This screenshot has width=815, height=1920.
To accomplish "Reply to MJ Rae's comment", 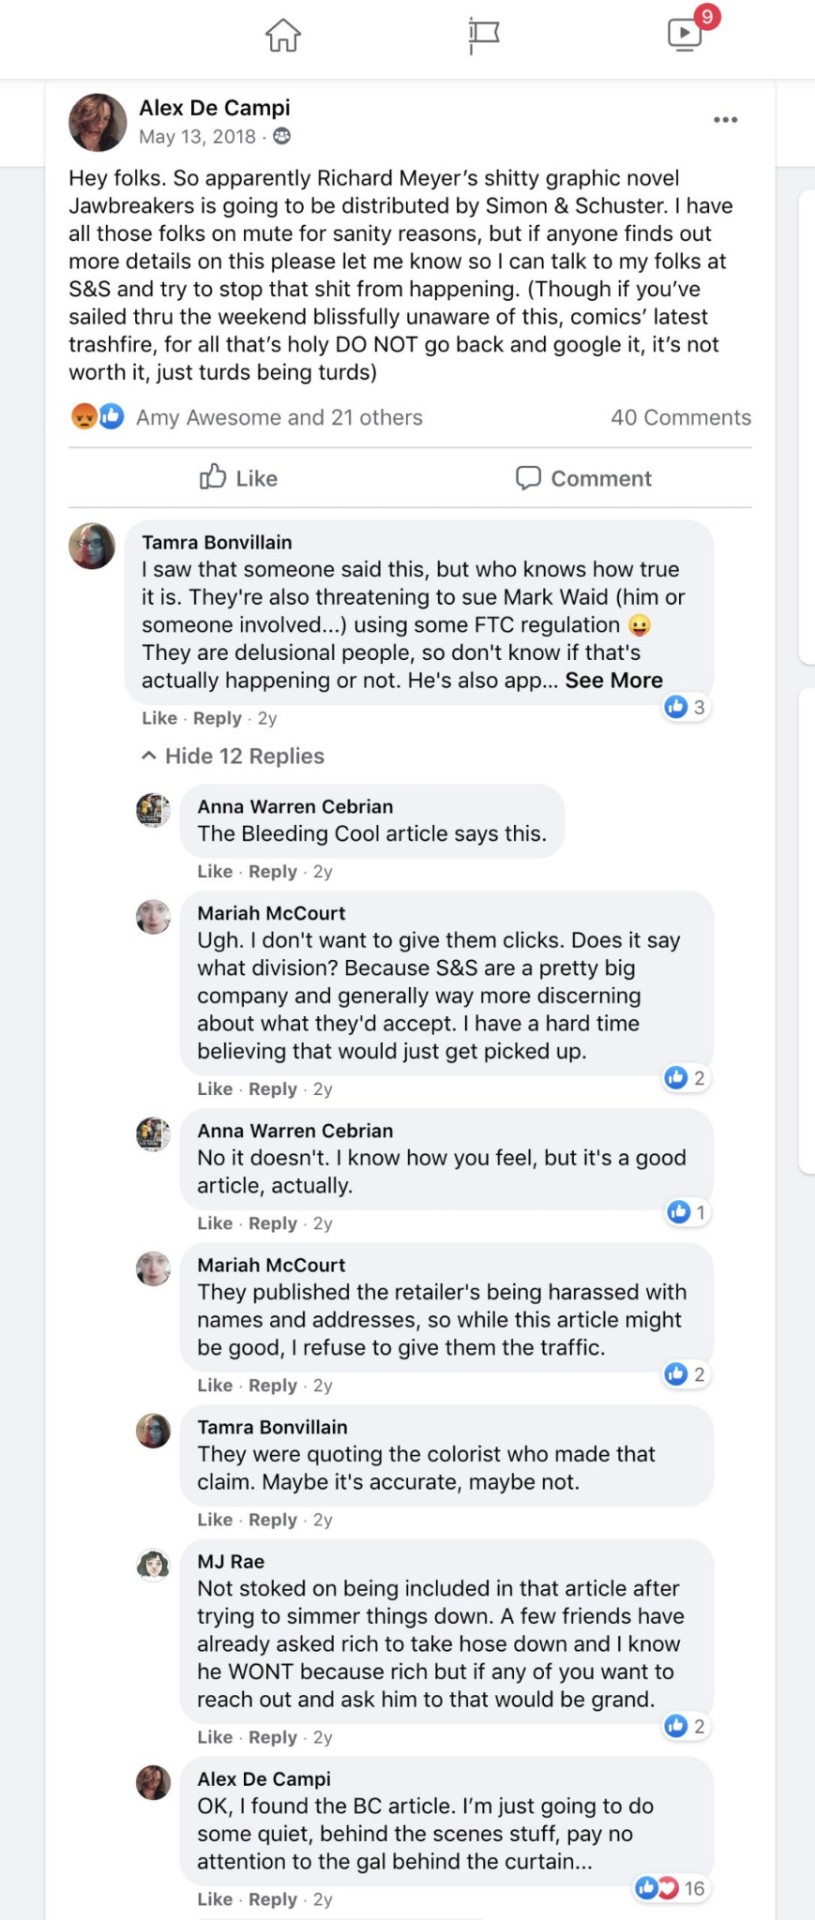I will [273, 1737].
